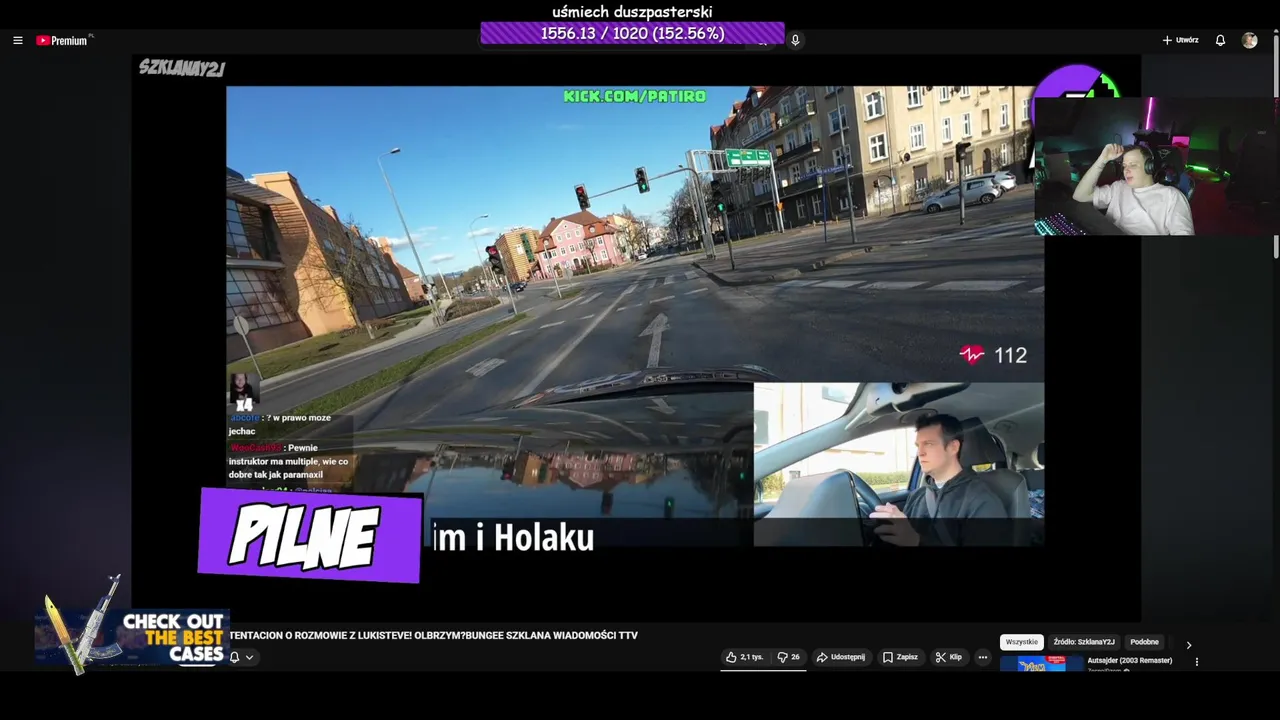Image resolution: width=1280 pixels, height=720 pixels.
Task: Click Zapisz to save the video
Action: [900, 657]
